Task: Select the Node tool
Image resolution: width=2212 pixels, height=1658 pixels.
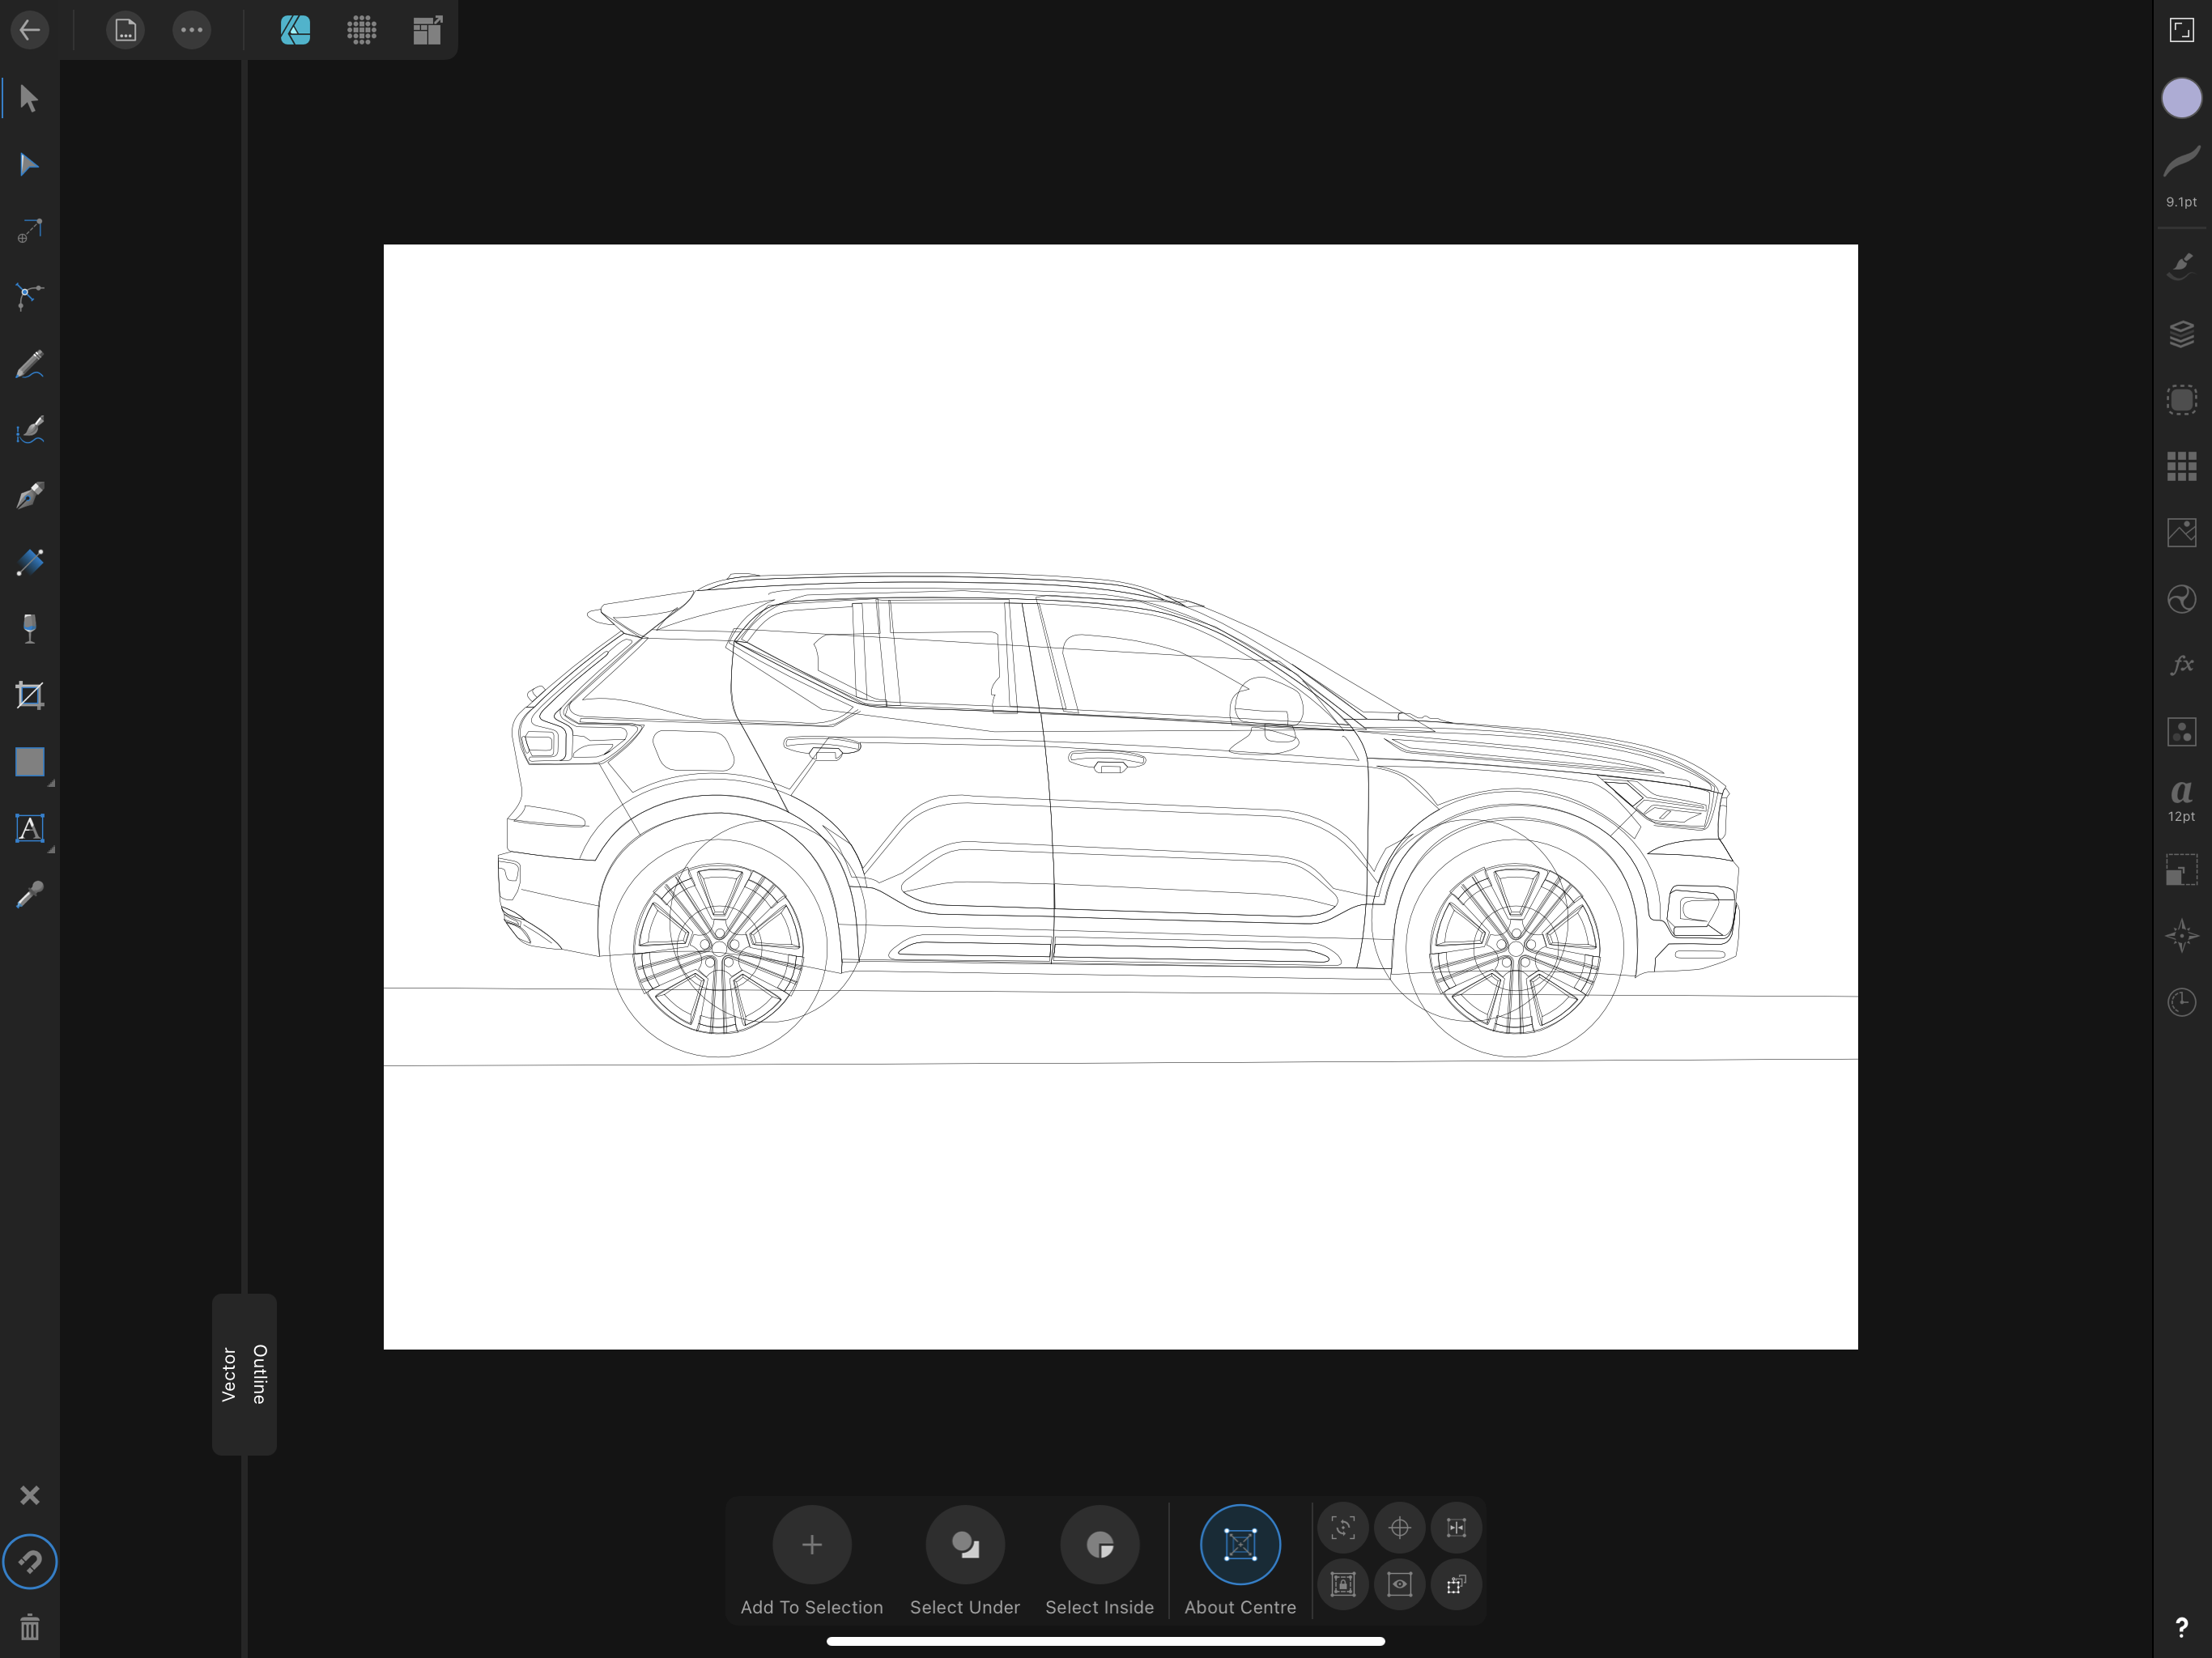Action: click(29, 165)
